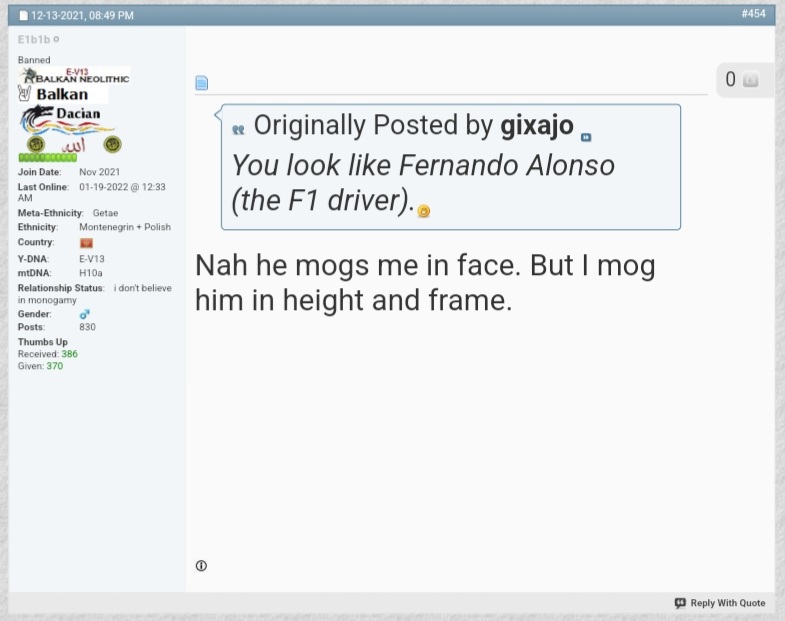Click the thumbs up Given count 370
The width and height of the screenshot is (785, 621).
[55, 366]
